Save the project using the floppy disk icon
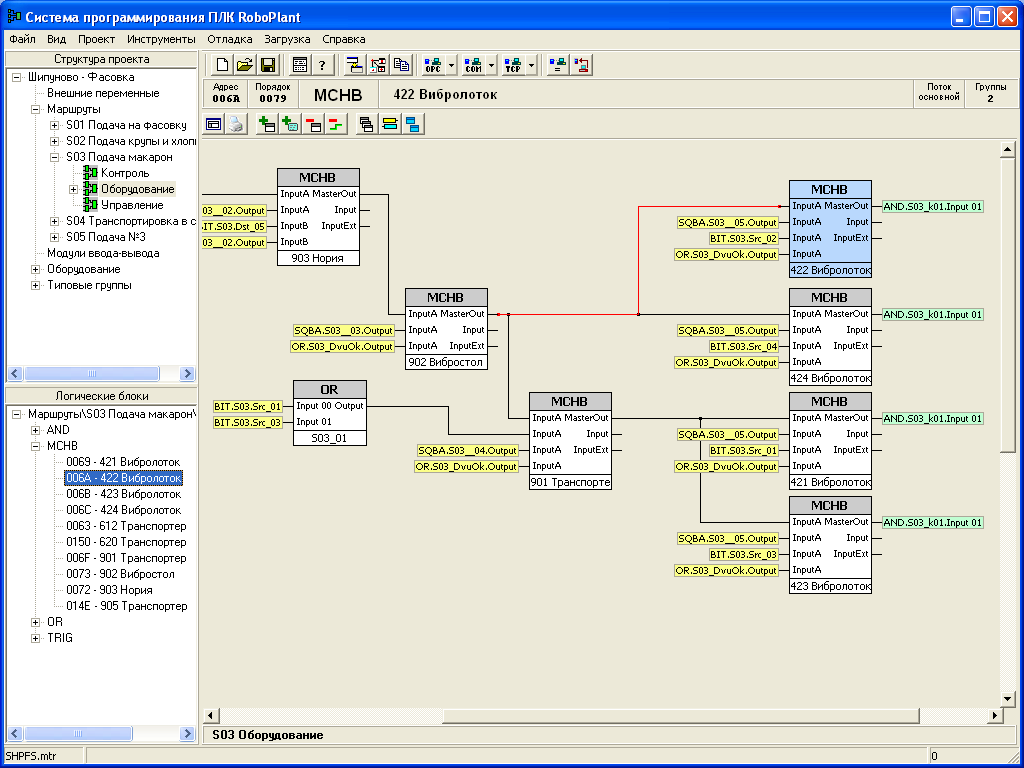1024x768 pixels. coord(268,65)
